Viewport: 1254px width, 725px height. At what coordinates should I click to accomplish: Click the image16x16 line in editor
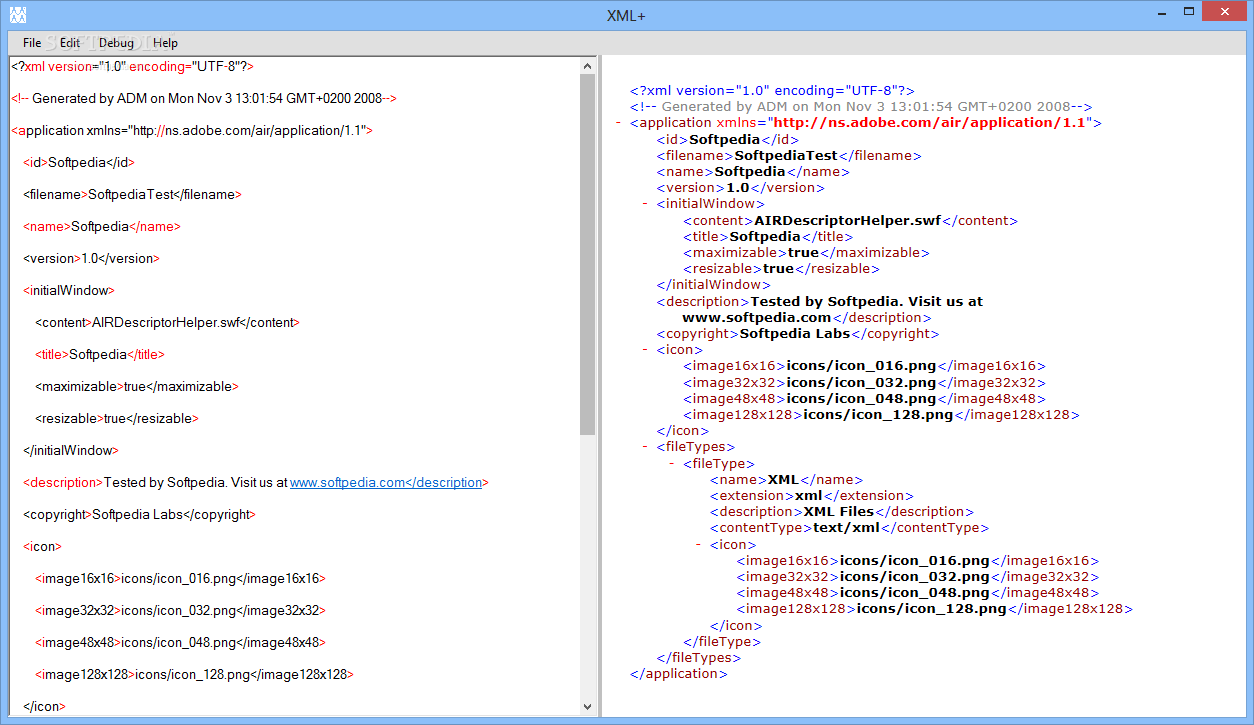click(180, 579)
